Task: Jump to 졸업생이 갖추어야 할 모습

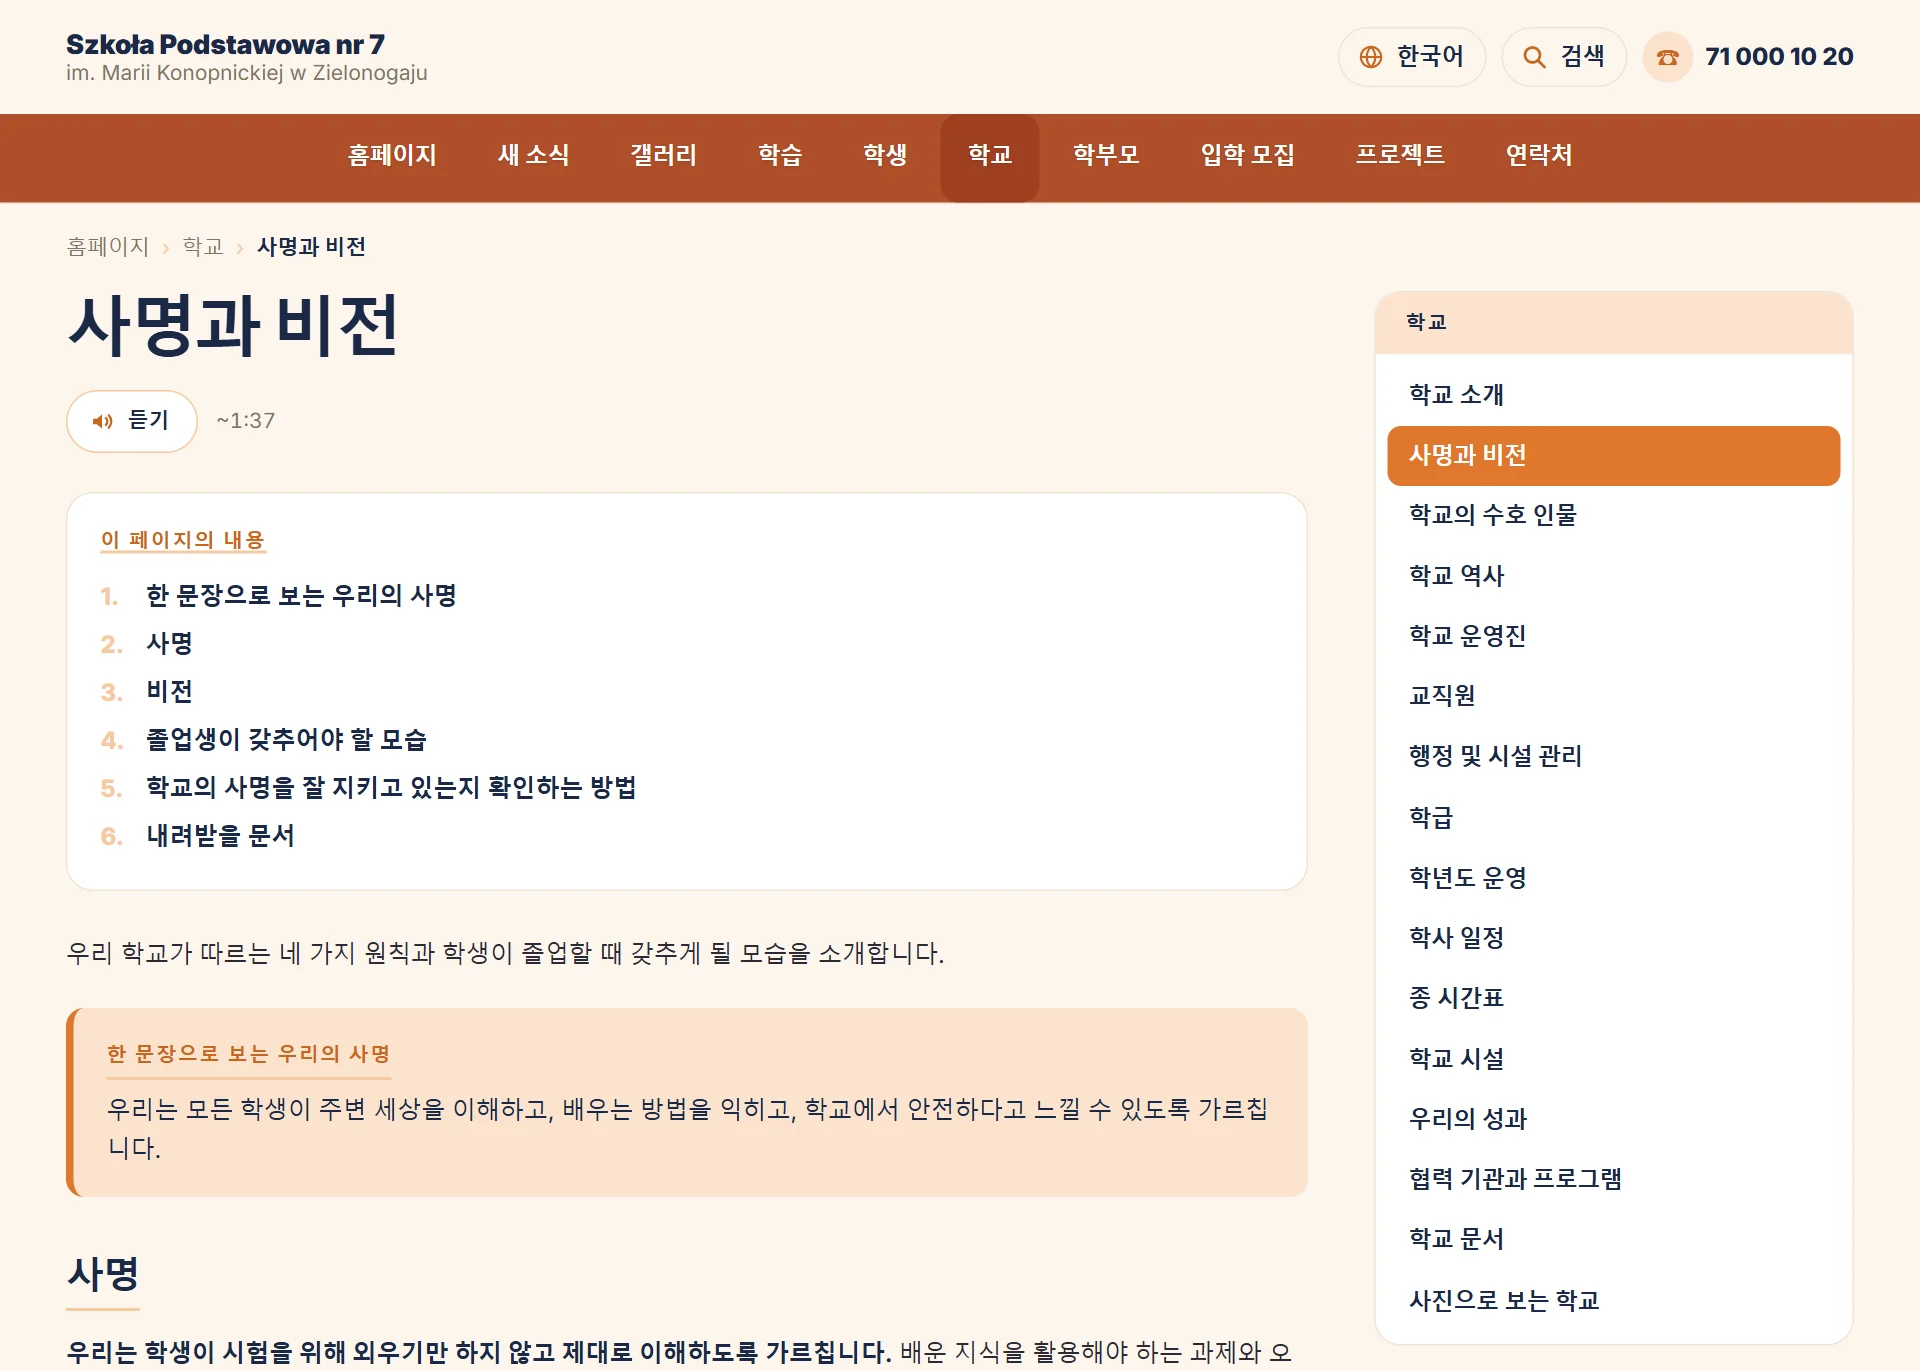Action: (286, 739)
